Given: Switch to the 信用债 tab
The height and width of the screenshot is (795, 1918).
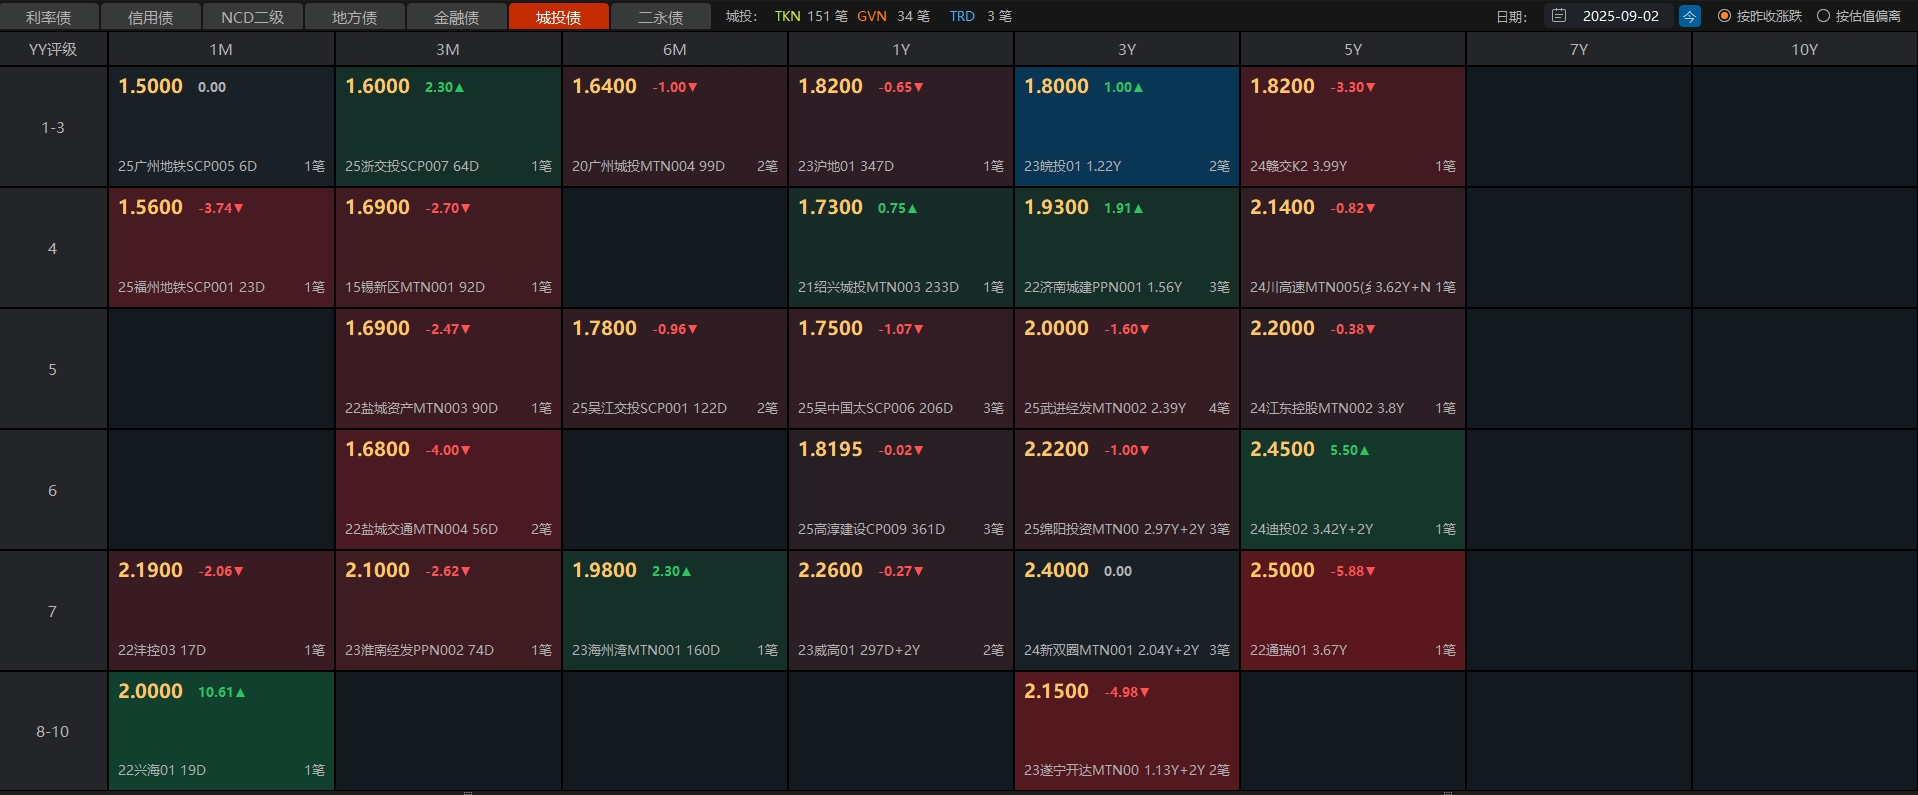Looking at the screenshot, I should point(151,17).
